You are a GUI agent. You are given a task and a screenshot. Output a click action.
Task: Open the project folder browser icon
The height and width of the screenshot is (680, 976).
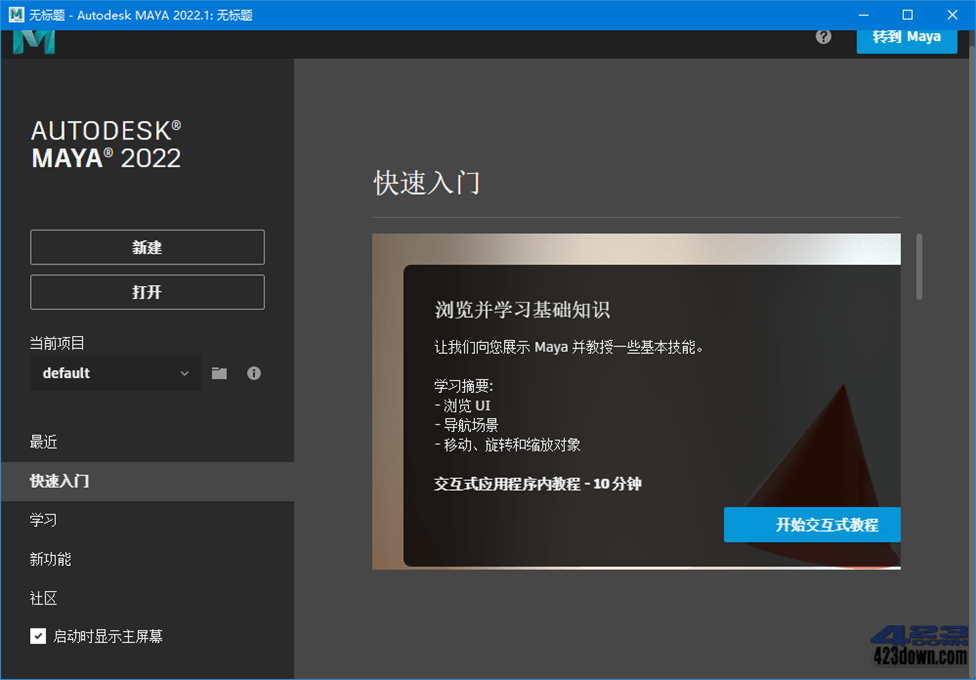coord(219,373)
